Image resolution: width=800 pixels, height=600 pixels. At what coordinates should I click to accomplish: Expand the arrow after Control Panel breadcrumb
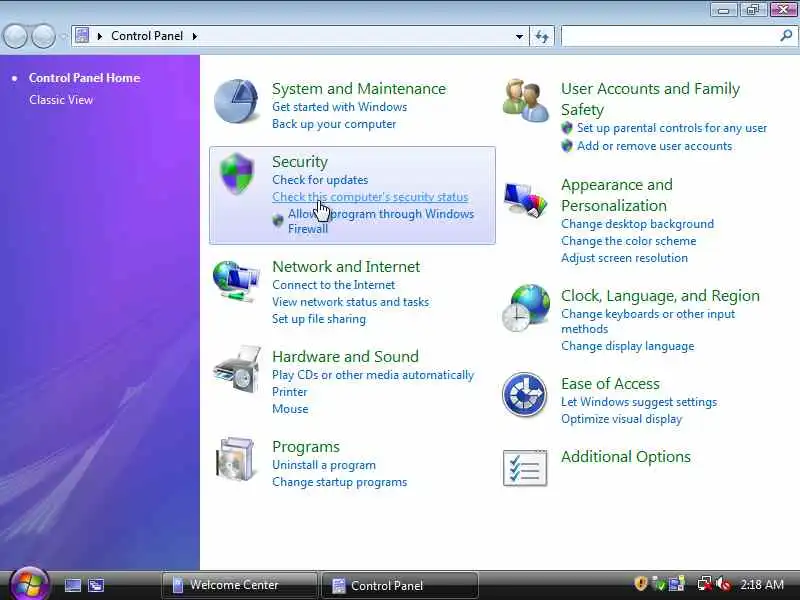click(194, 36)
